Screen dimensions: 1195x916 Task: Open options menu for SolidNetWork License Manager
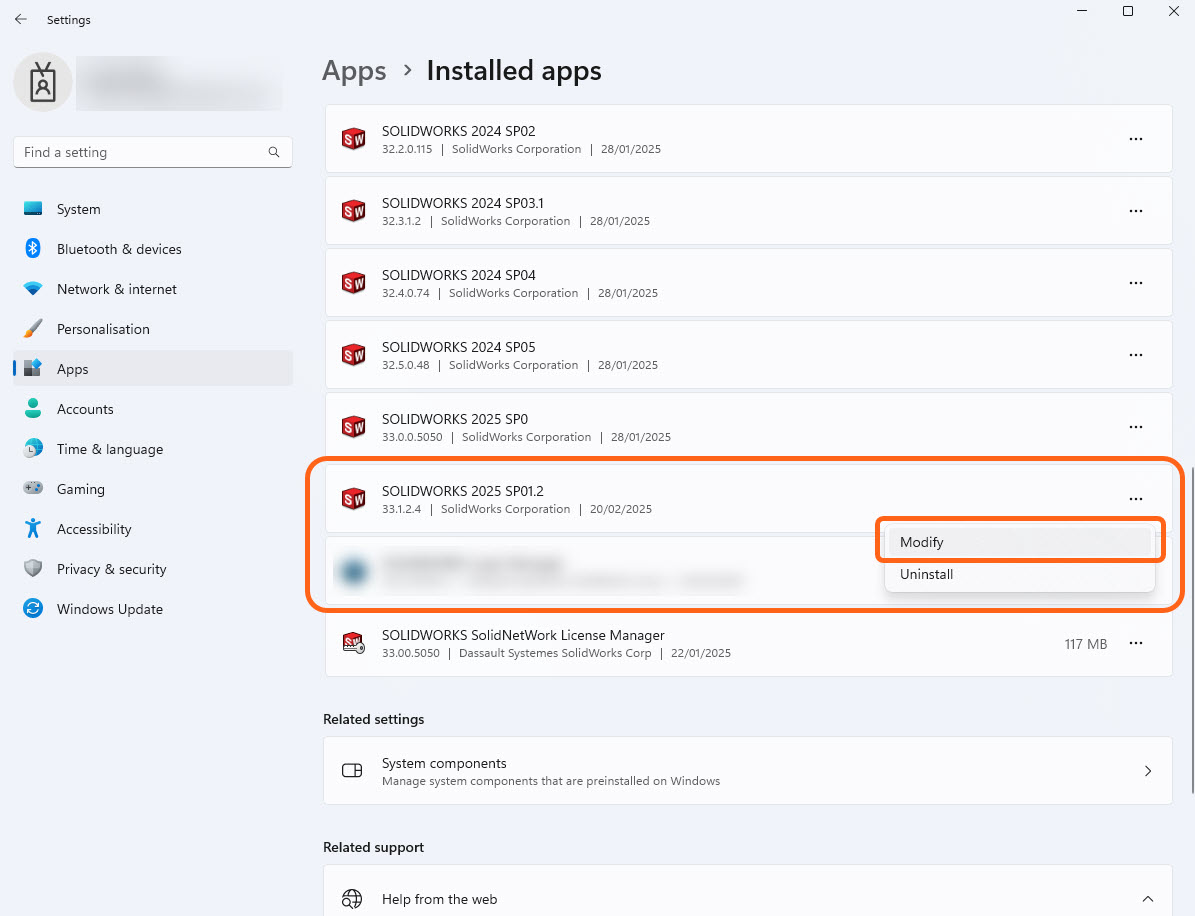click(1136, 644)
